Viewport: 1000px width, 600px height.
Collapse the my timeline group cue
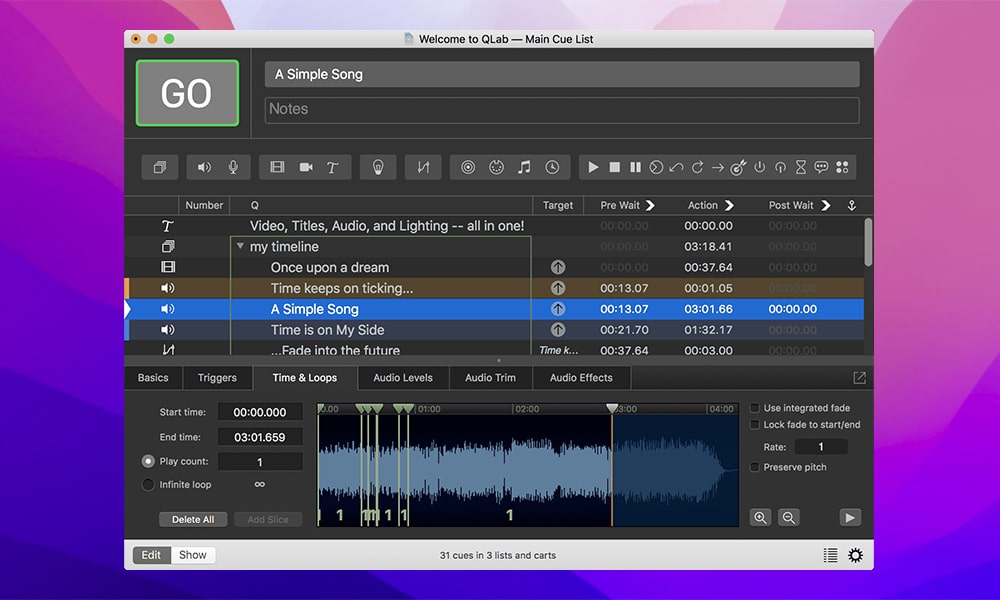[x=240, y=246]
